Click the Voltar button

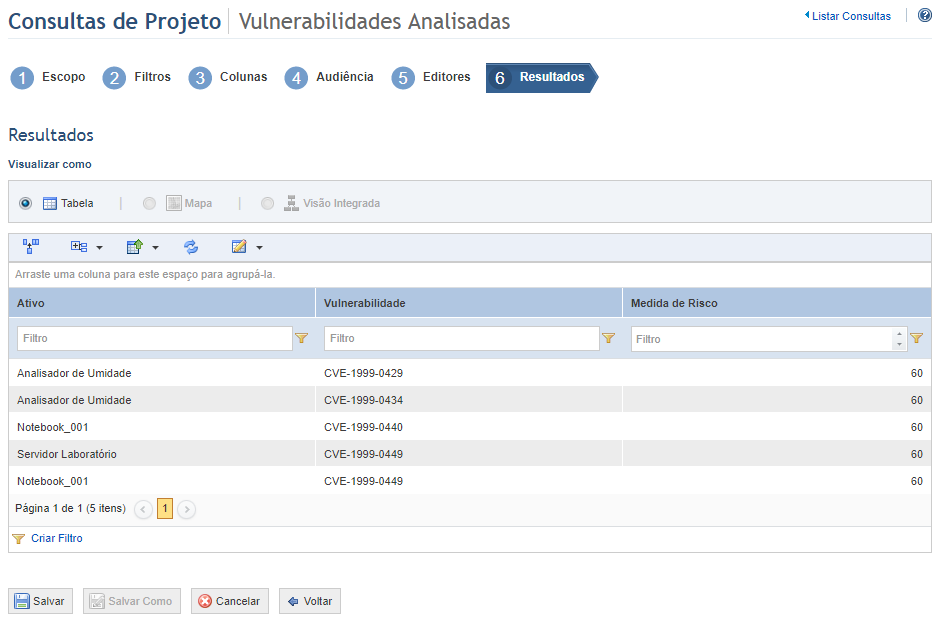310,601
